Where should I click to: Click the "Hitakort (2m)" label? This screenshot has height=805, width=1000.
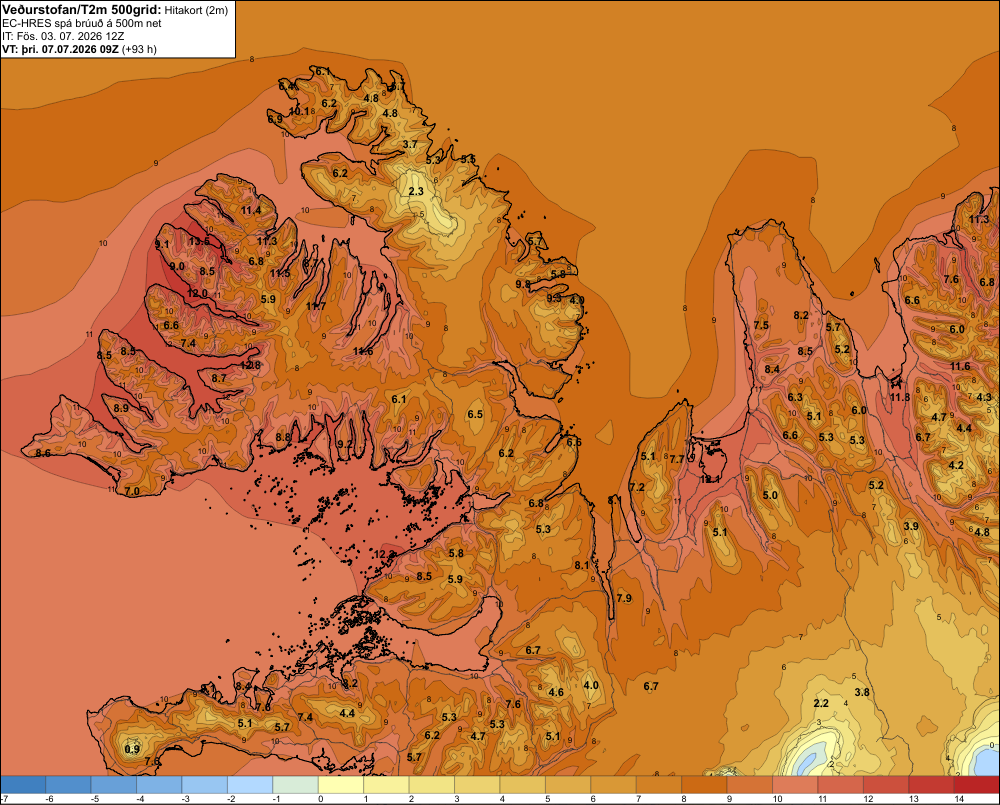pyautogui.click(x=196, y=10)
